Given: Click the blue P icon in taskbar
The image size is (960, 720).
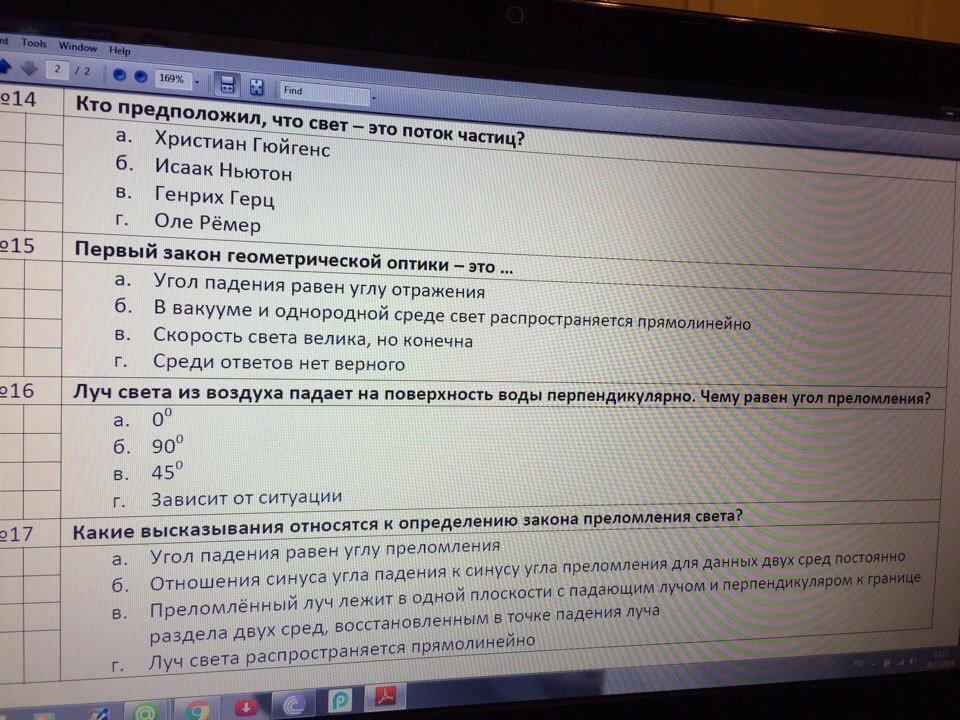Looking at the screenshot, I should [340, 700].
